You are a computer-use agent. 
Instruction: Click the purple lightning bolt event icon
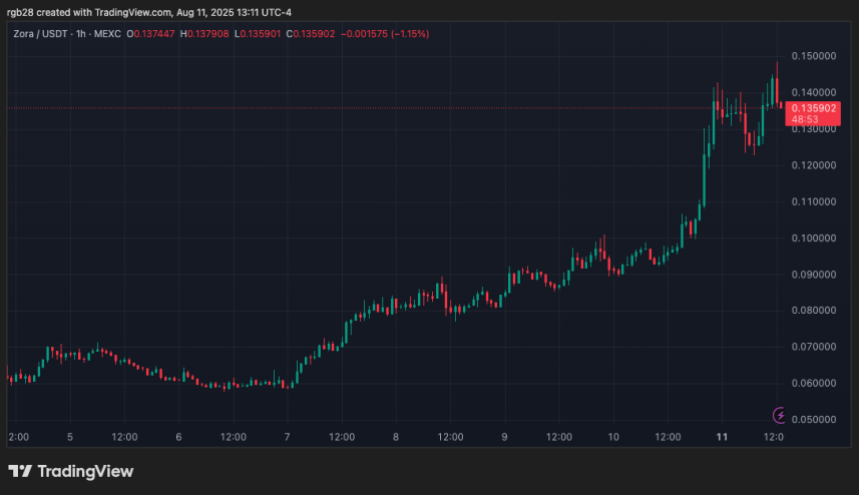[779, 414]
